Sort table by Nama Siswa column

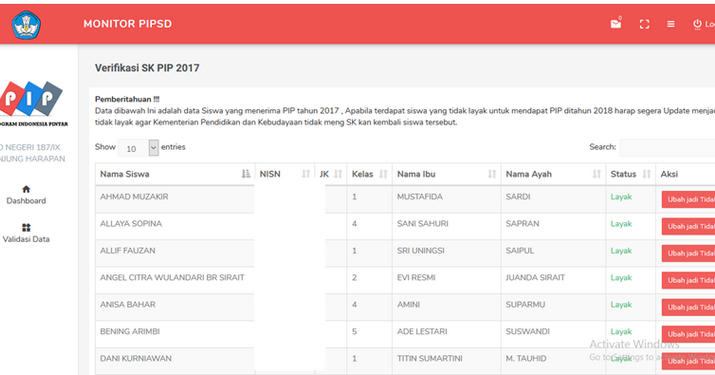(175, 174)
